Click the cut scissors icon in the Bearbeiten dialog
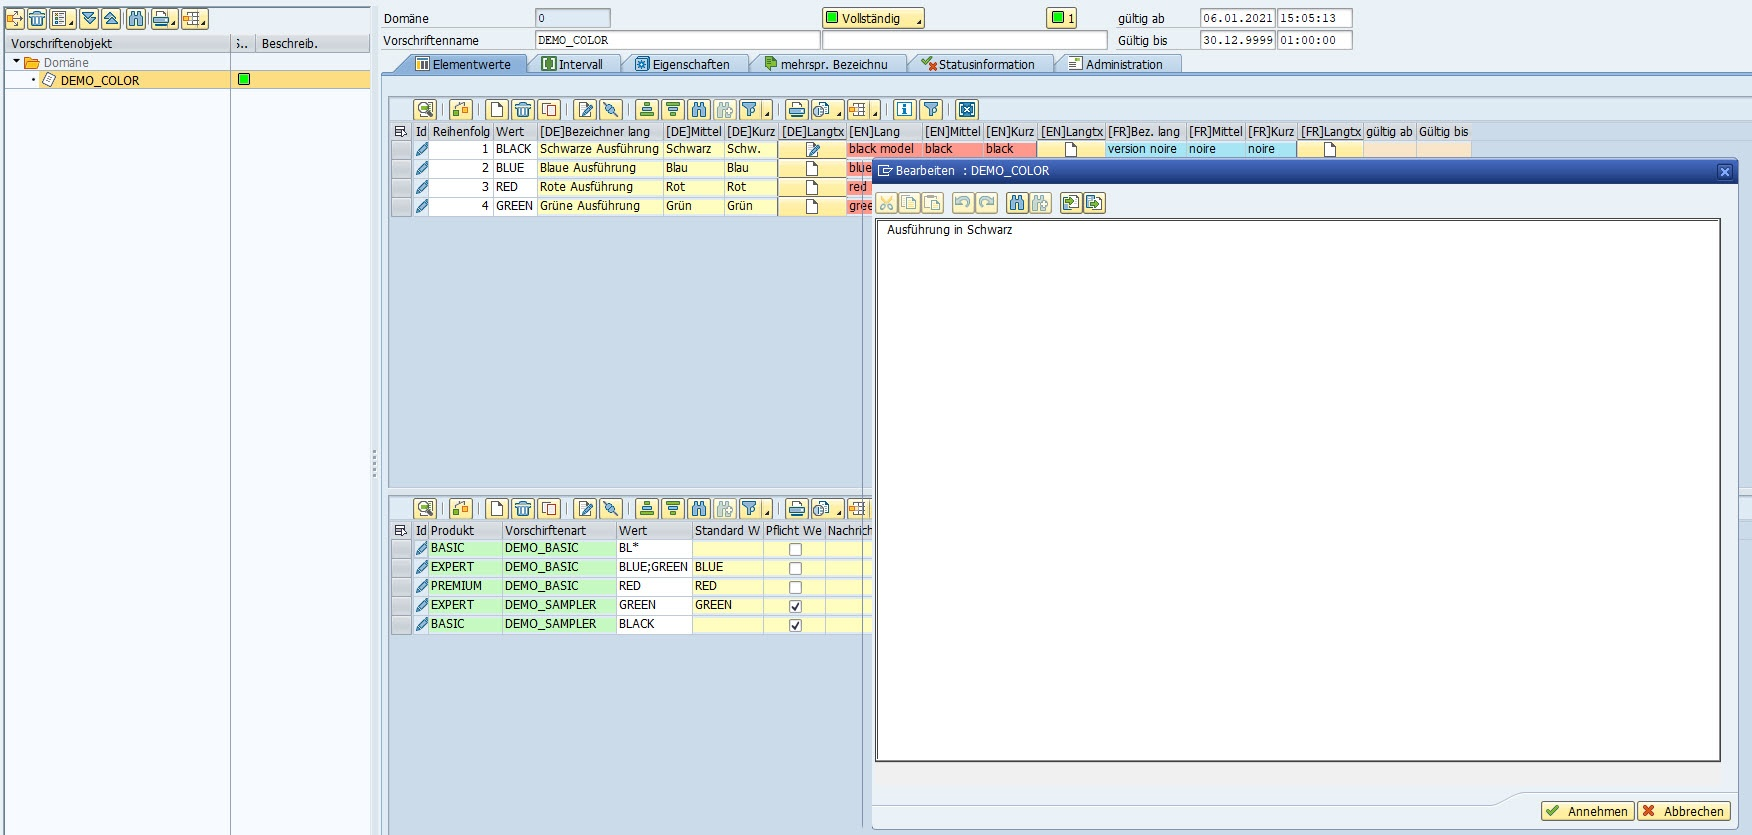 (x=886, y=203)
